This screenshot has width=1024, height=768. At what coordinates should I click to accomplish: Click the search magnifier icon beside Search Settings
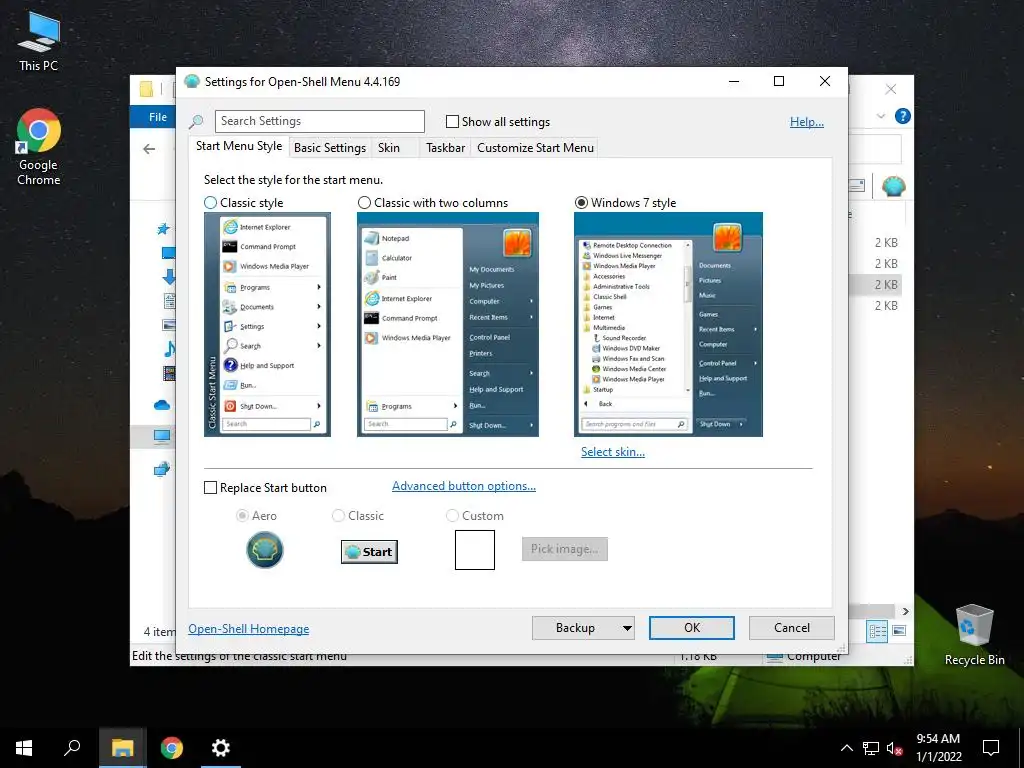click(x=197, y=121)
